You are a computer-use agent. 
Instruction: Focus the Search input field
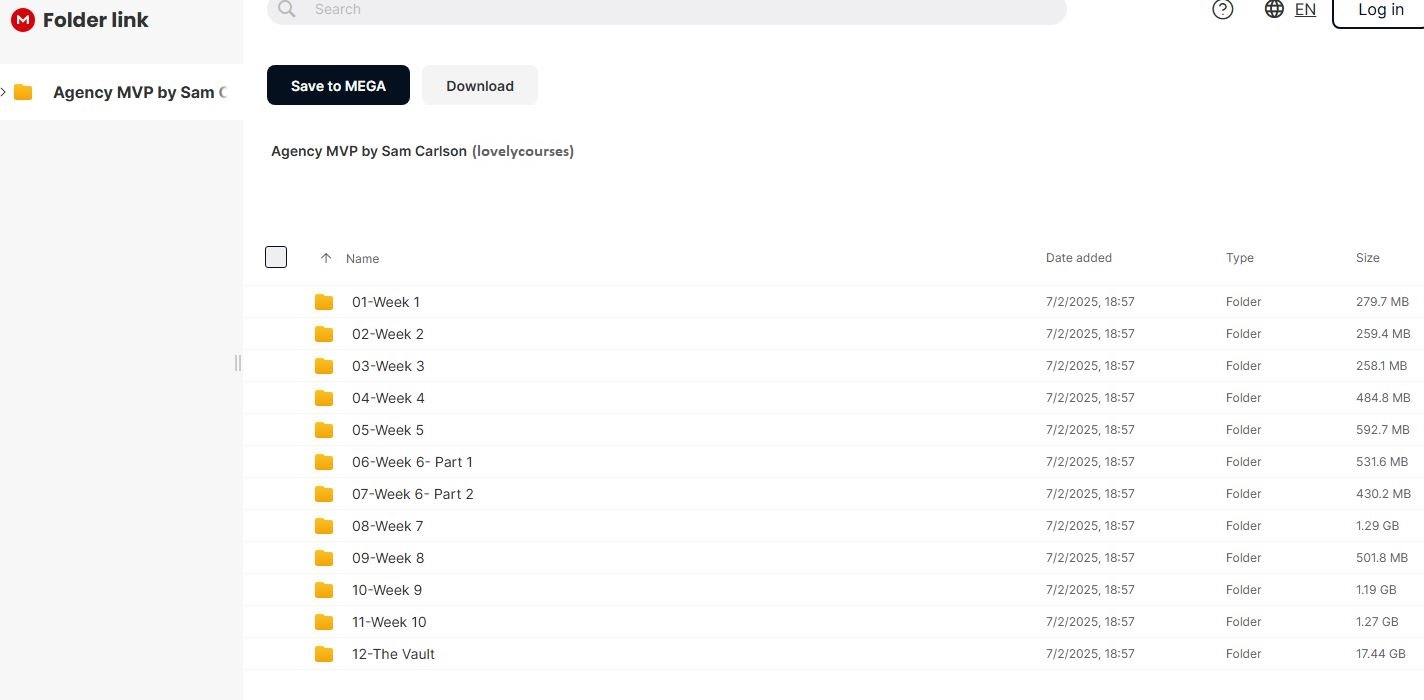(x=680, y=9)
